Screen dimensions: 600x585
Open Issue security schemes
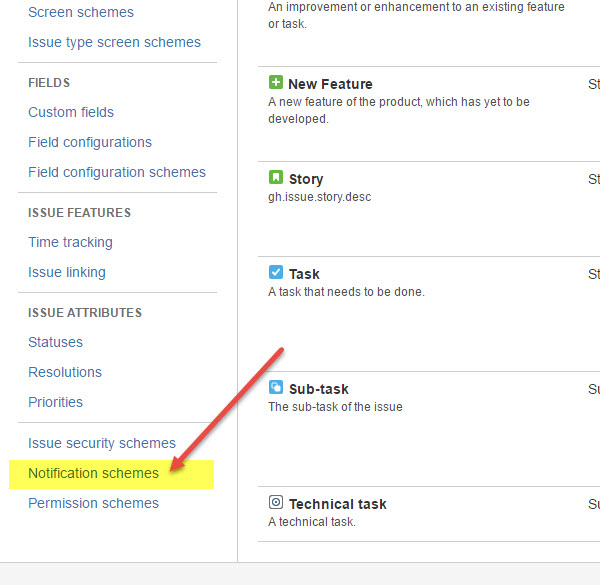pos(102,443)
